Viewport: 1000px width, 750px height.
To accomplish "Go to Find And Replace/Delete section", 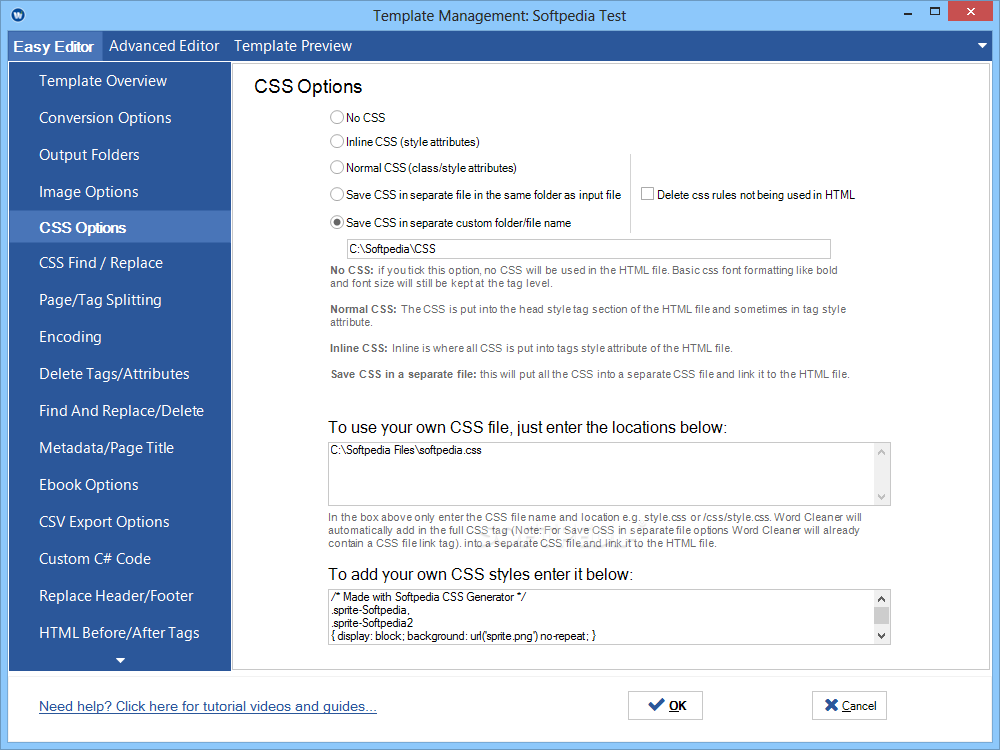I will click(x=120, y=411).
